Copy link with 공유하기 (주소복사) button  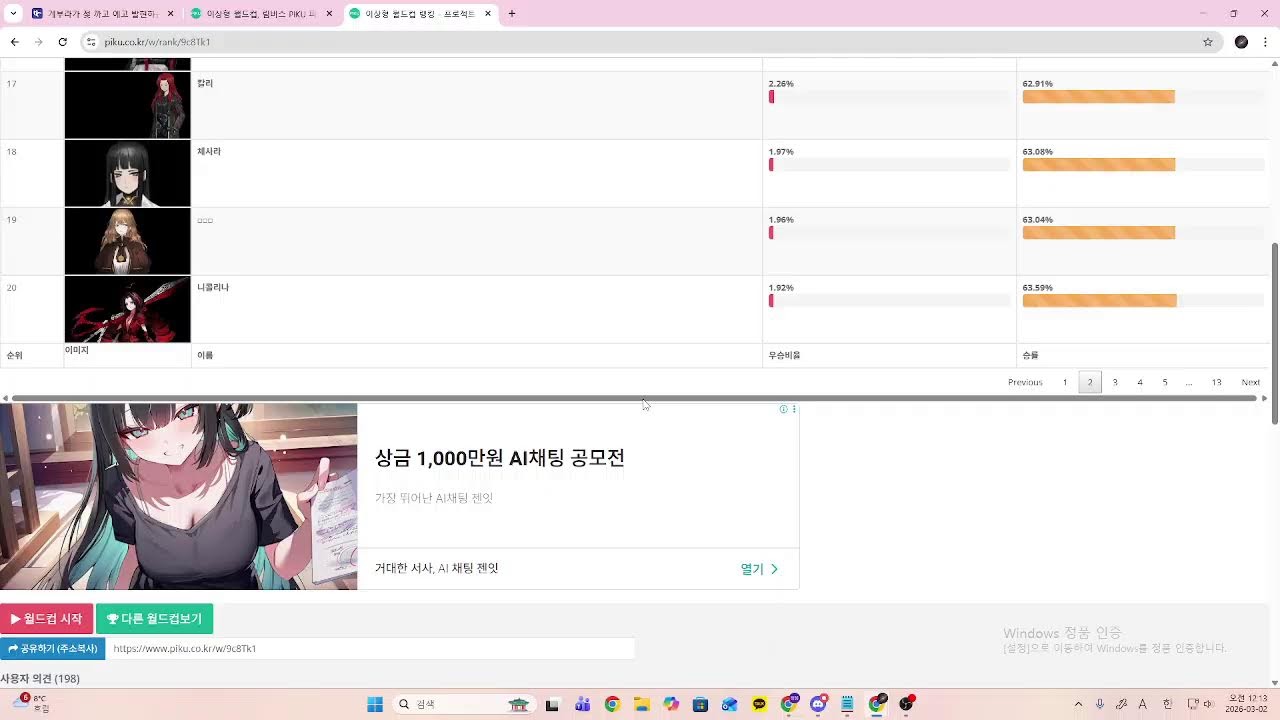[52, 648]
